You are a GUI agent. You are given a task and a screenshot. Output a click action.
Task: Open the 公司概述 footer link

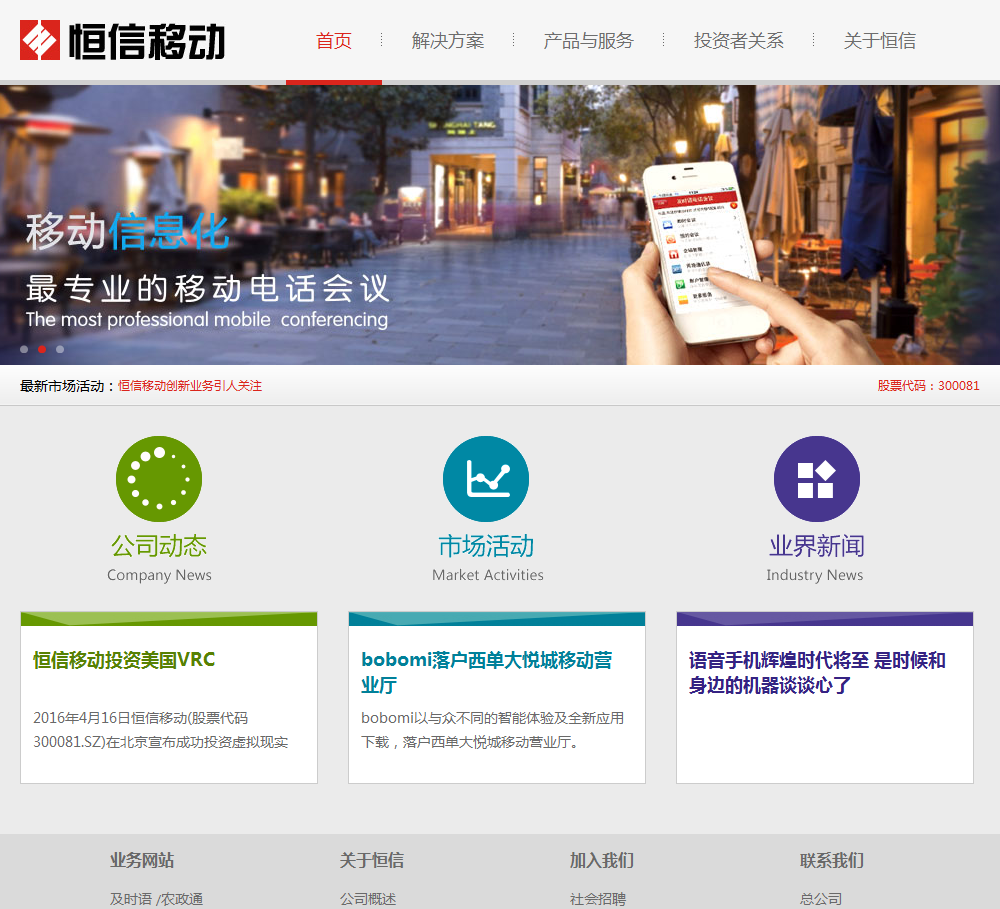coord(368,899)
